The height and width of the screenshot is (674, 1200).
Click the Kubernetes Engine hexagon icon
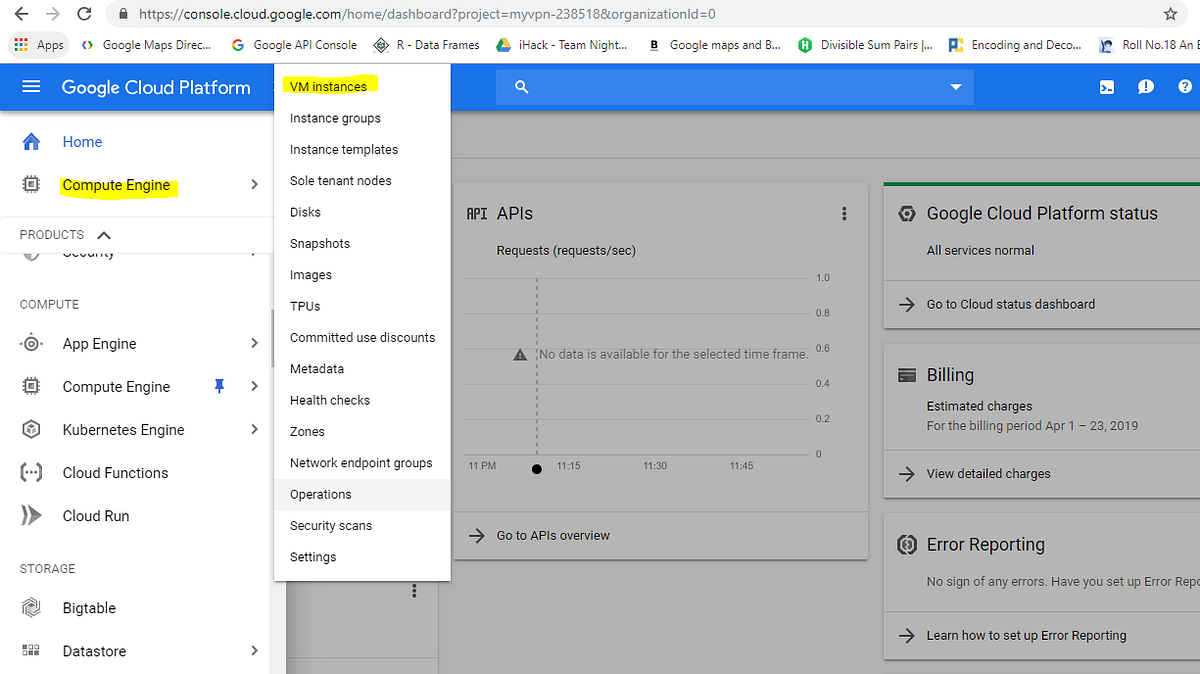point(31,429)
